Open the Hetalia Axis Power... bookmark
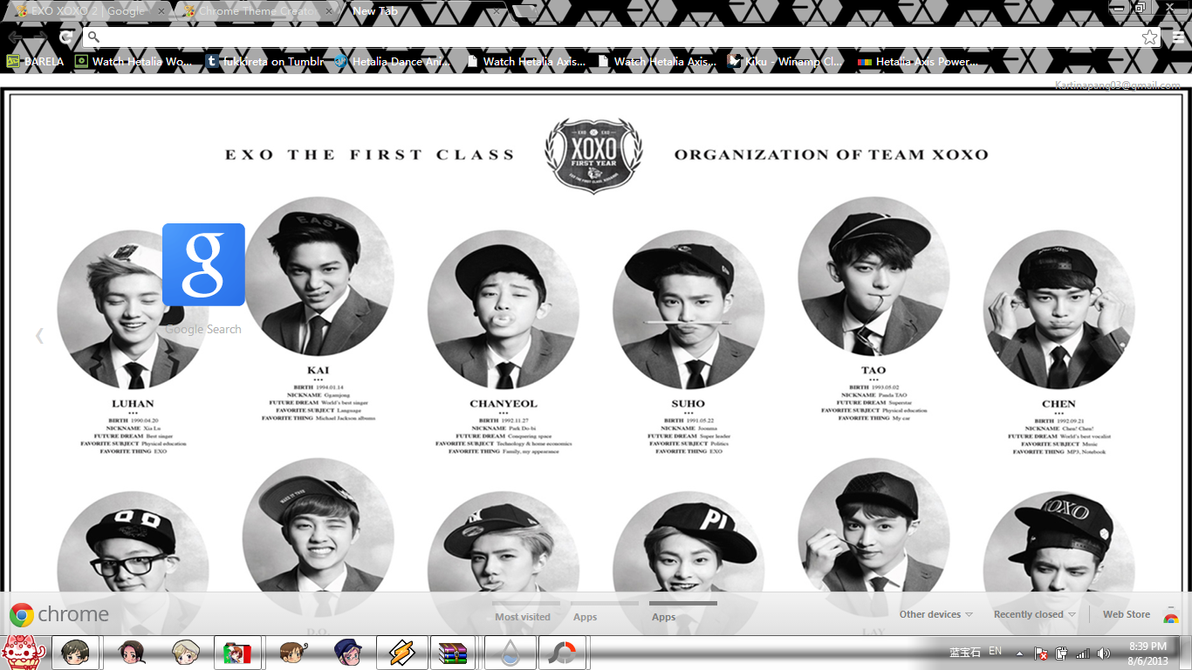The image size is (1192, 670). (918, 62)
